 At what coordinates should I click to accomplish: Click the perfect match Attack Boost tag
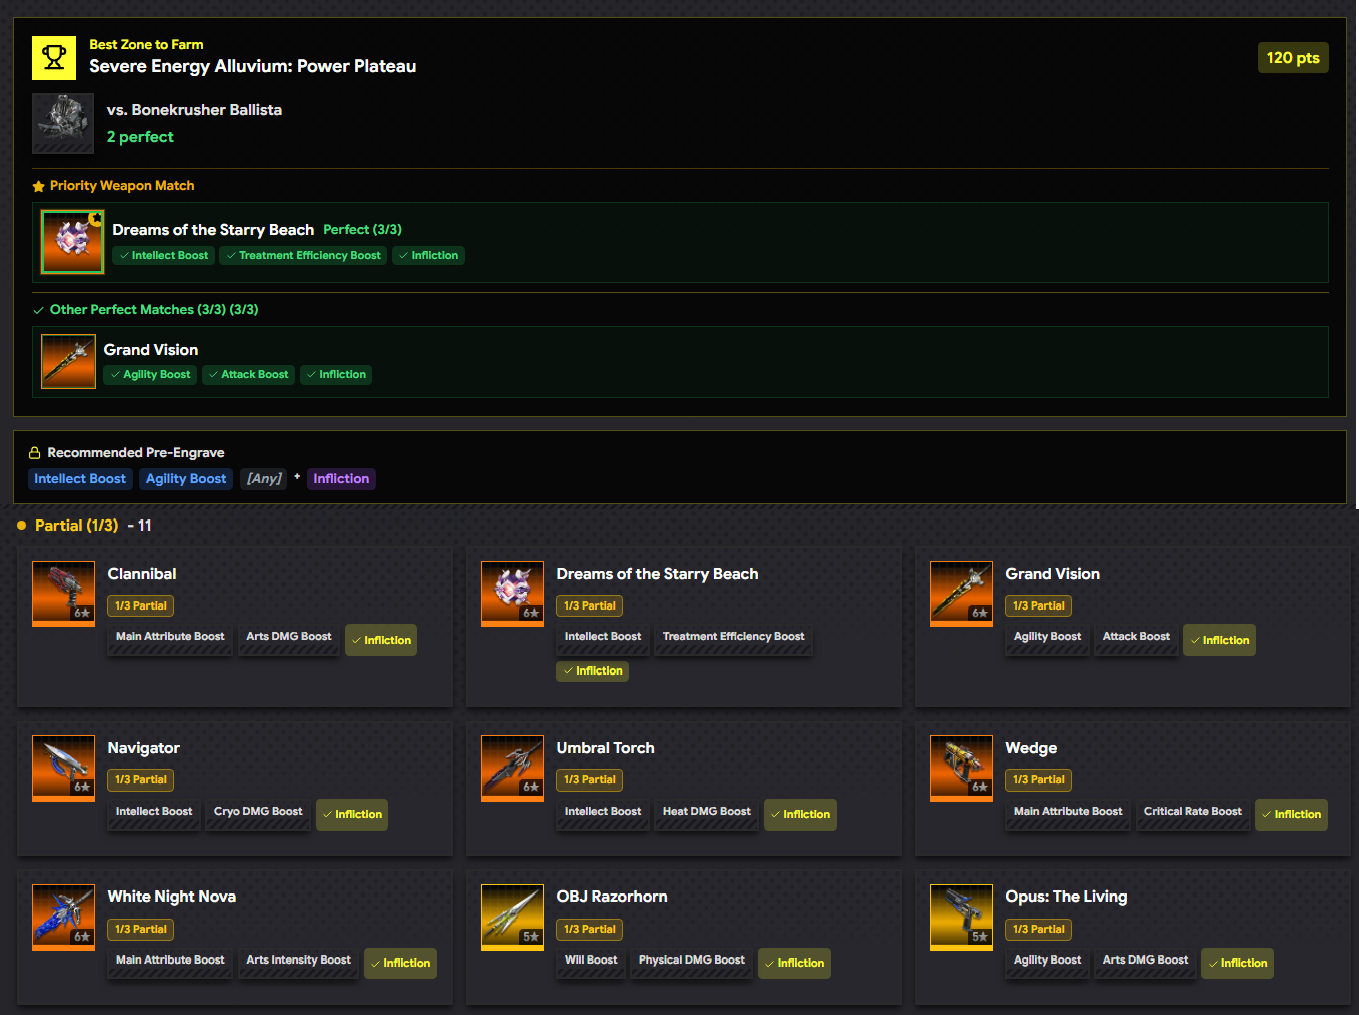(x=248, y=375)
